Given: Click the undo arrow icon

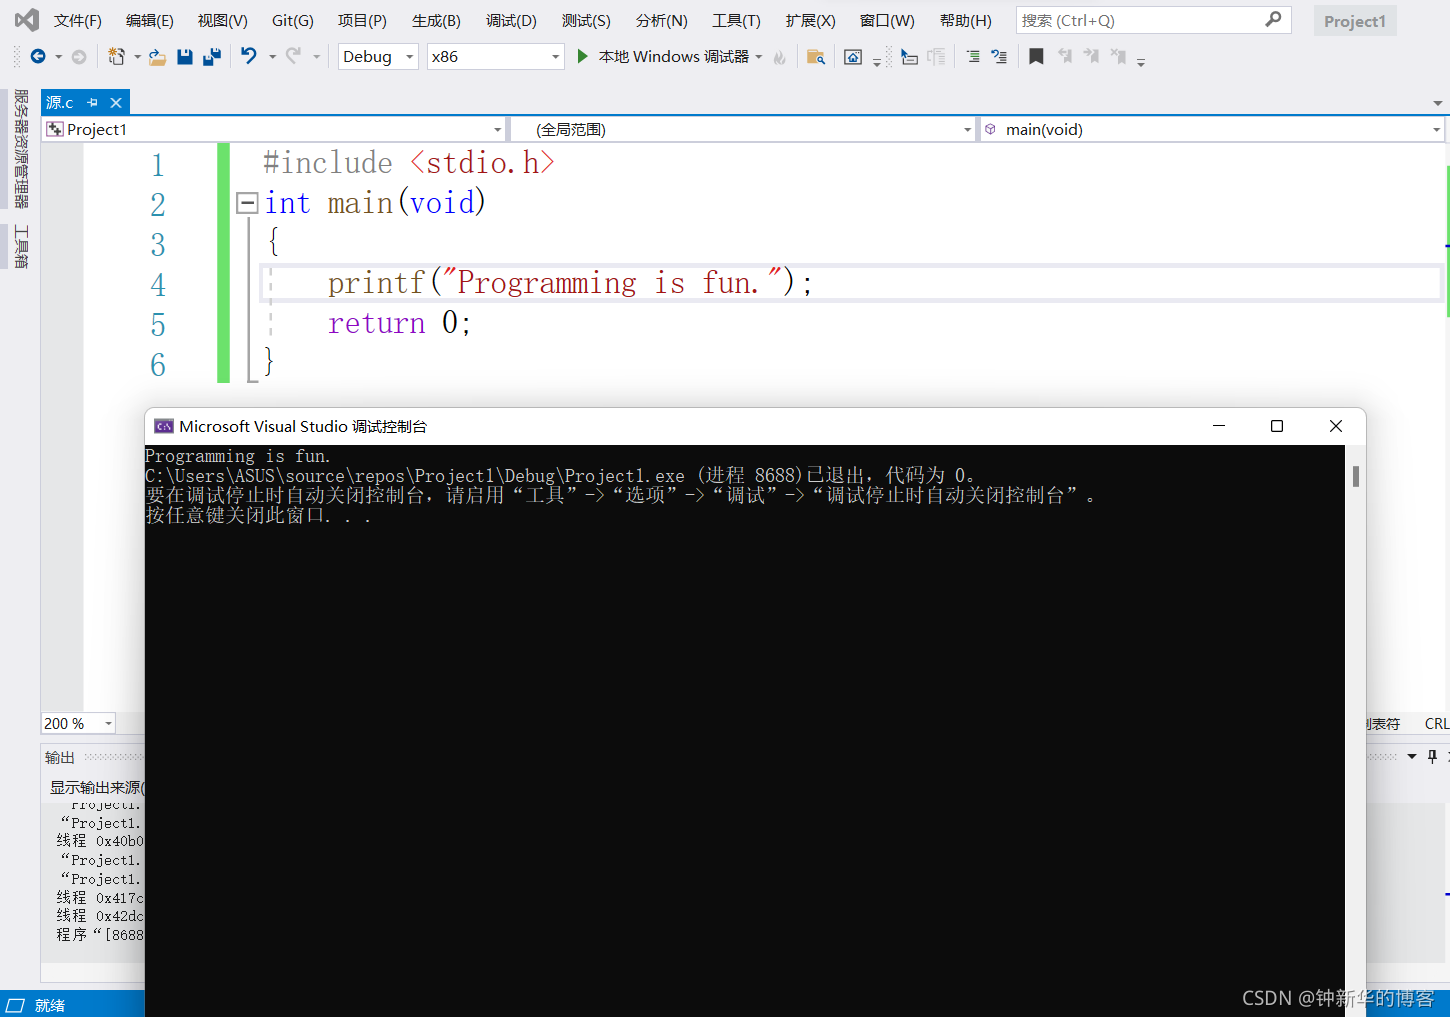Looking at the screenshot, I should point(249,56).
